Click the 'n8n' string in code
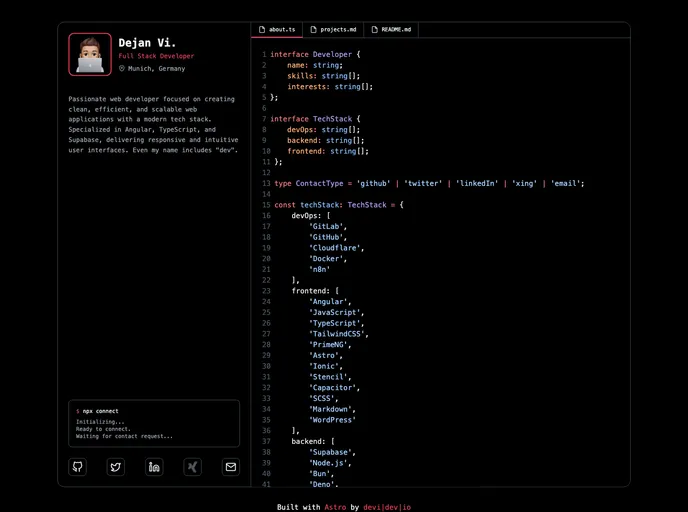Screen dimensions: 688x512 point(319,269)
